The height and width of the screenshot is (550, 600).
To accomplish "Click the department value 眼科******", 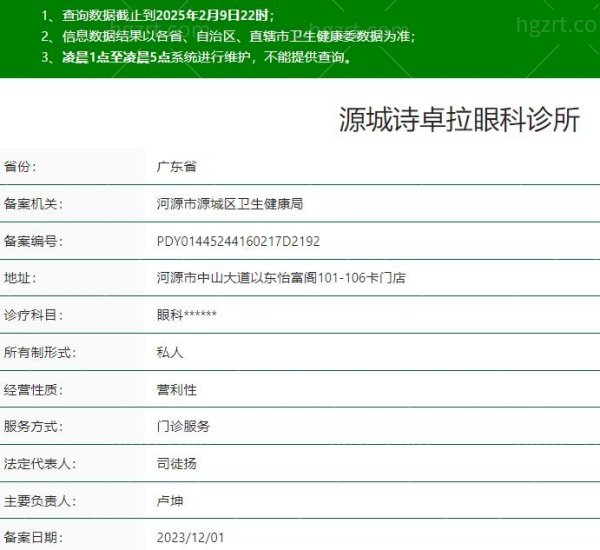I will point(187,315).
